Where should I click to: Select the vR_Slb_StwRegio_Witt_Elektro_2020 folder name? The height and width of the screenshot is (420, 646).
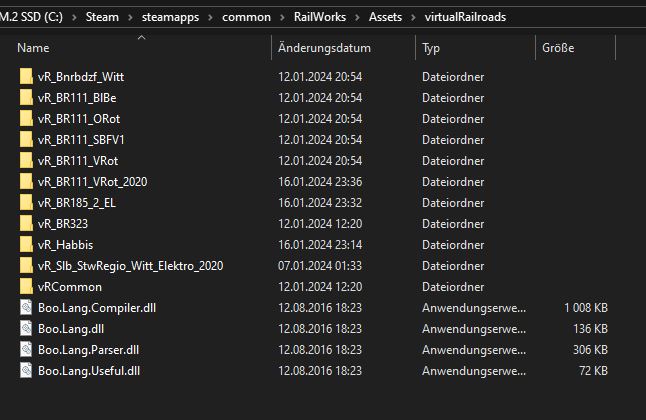click(x=130, y=266)
